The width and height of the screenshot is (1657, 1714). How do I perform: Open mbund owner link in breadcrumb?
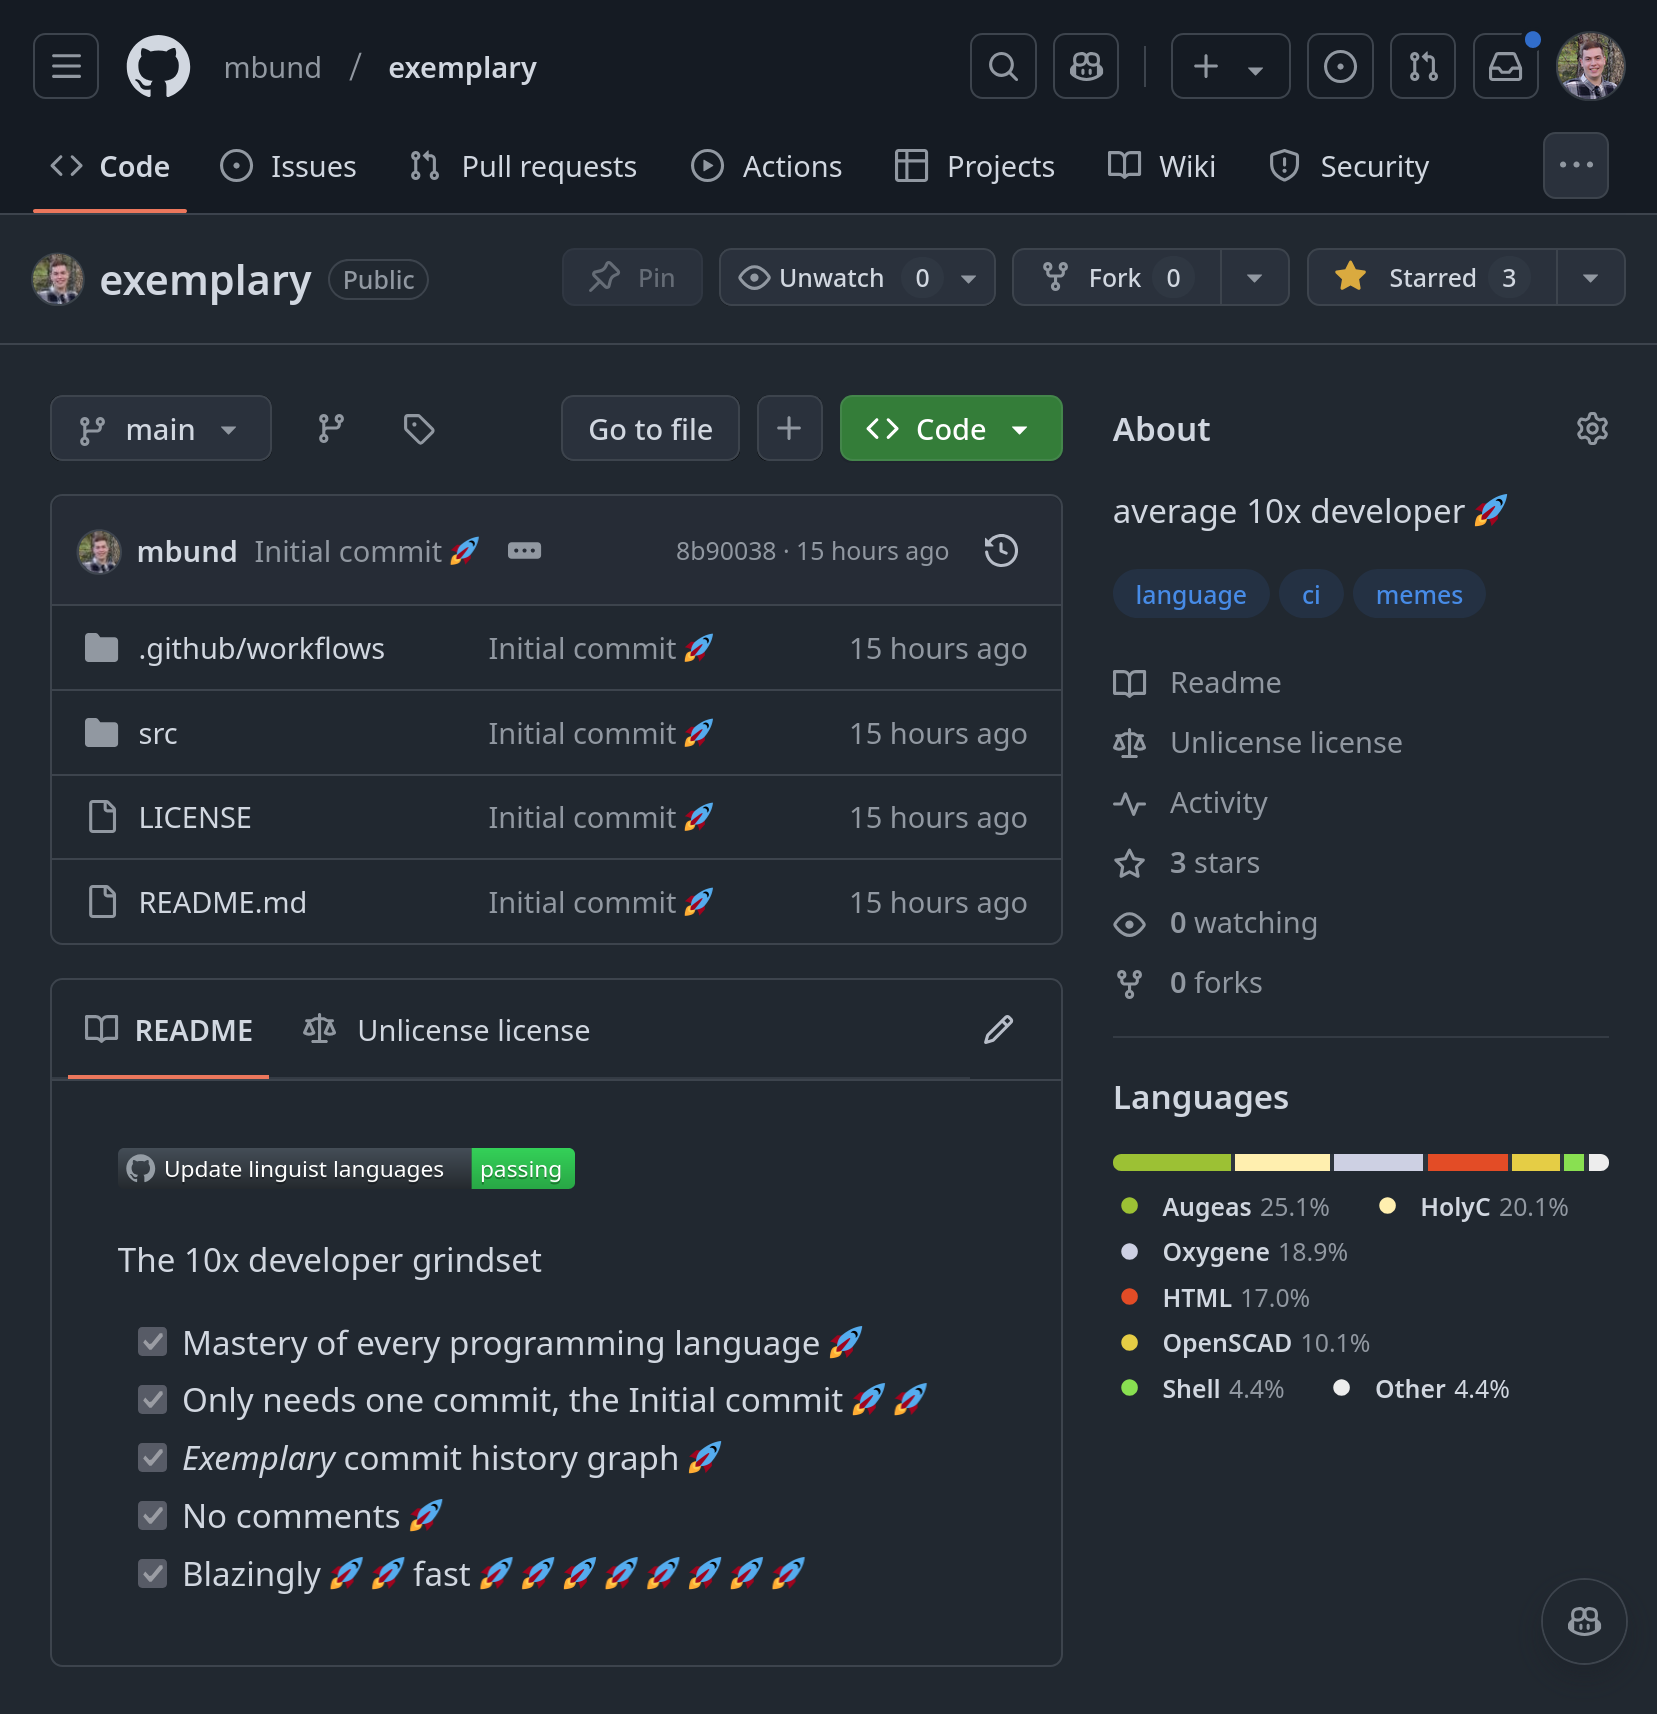coord(273,68)
